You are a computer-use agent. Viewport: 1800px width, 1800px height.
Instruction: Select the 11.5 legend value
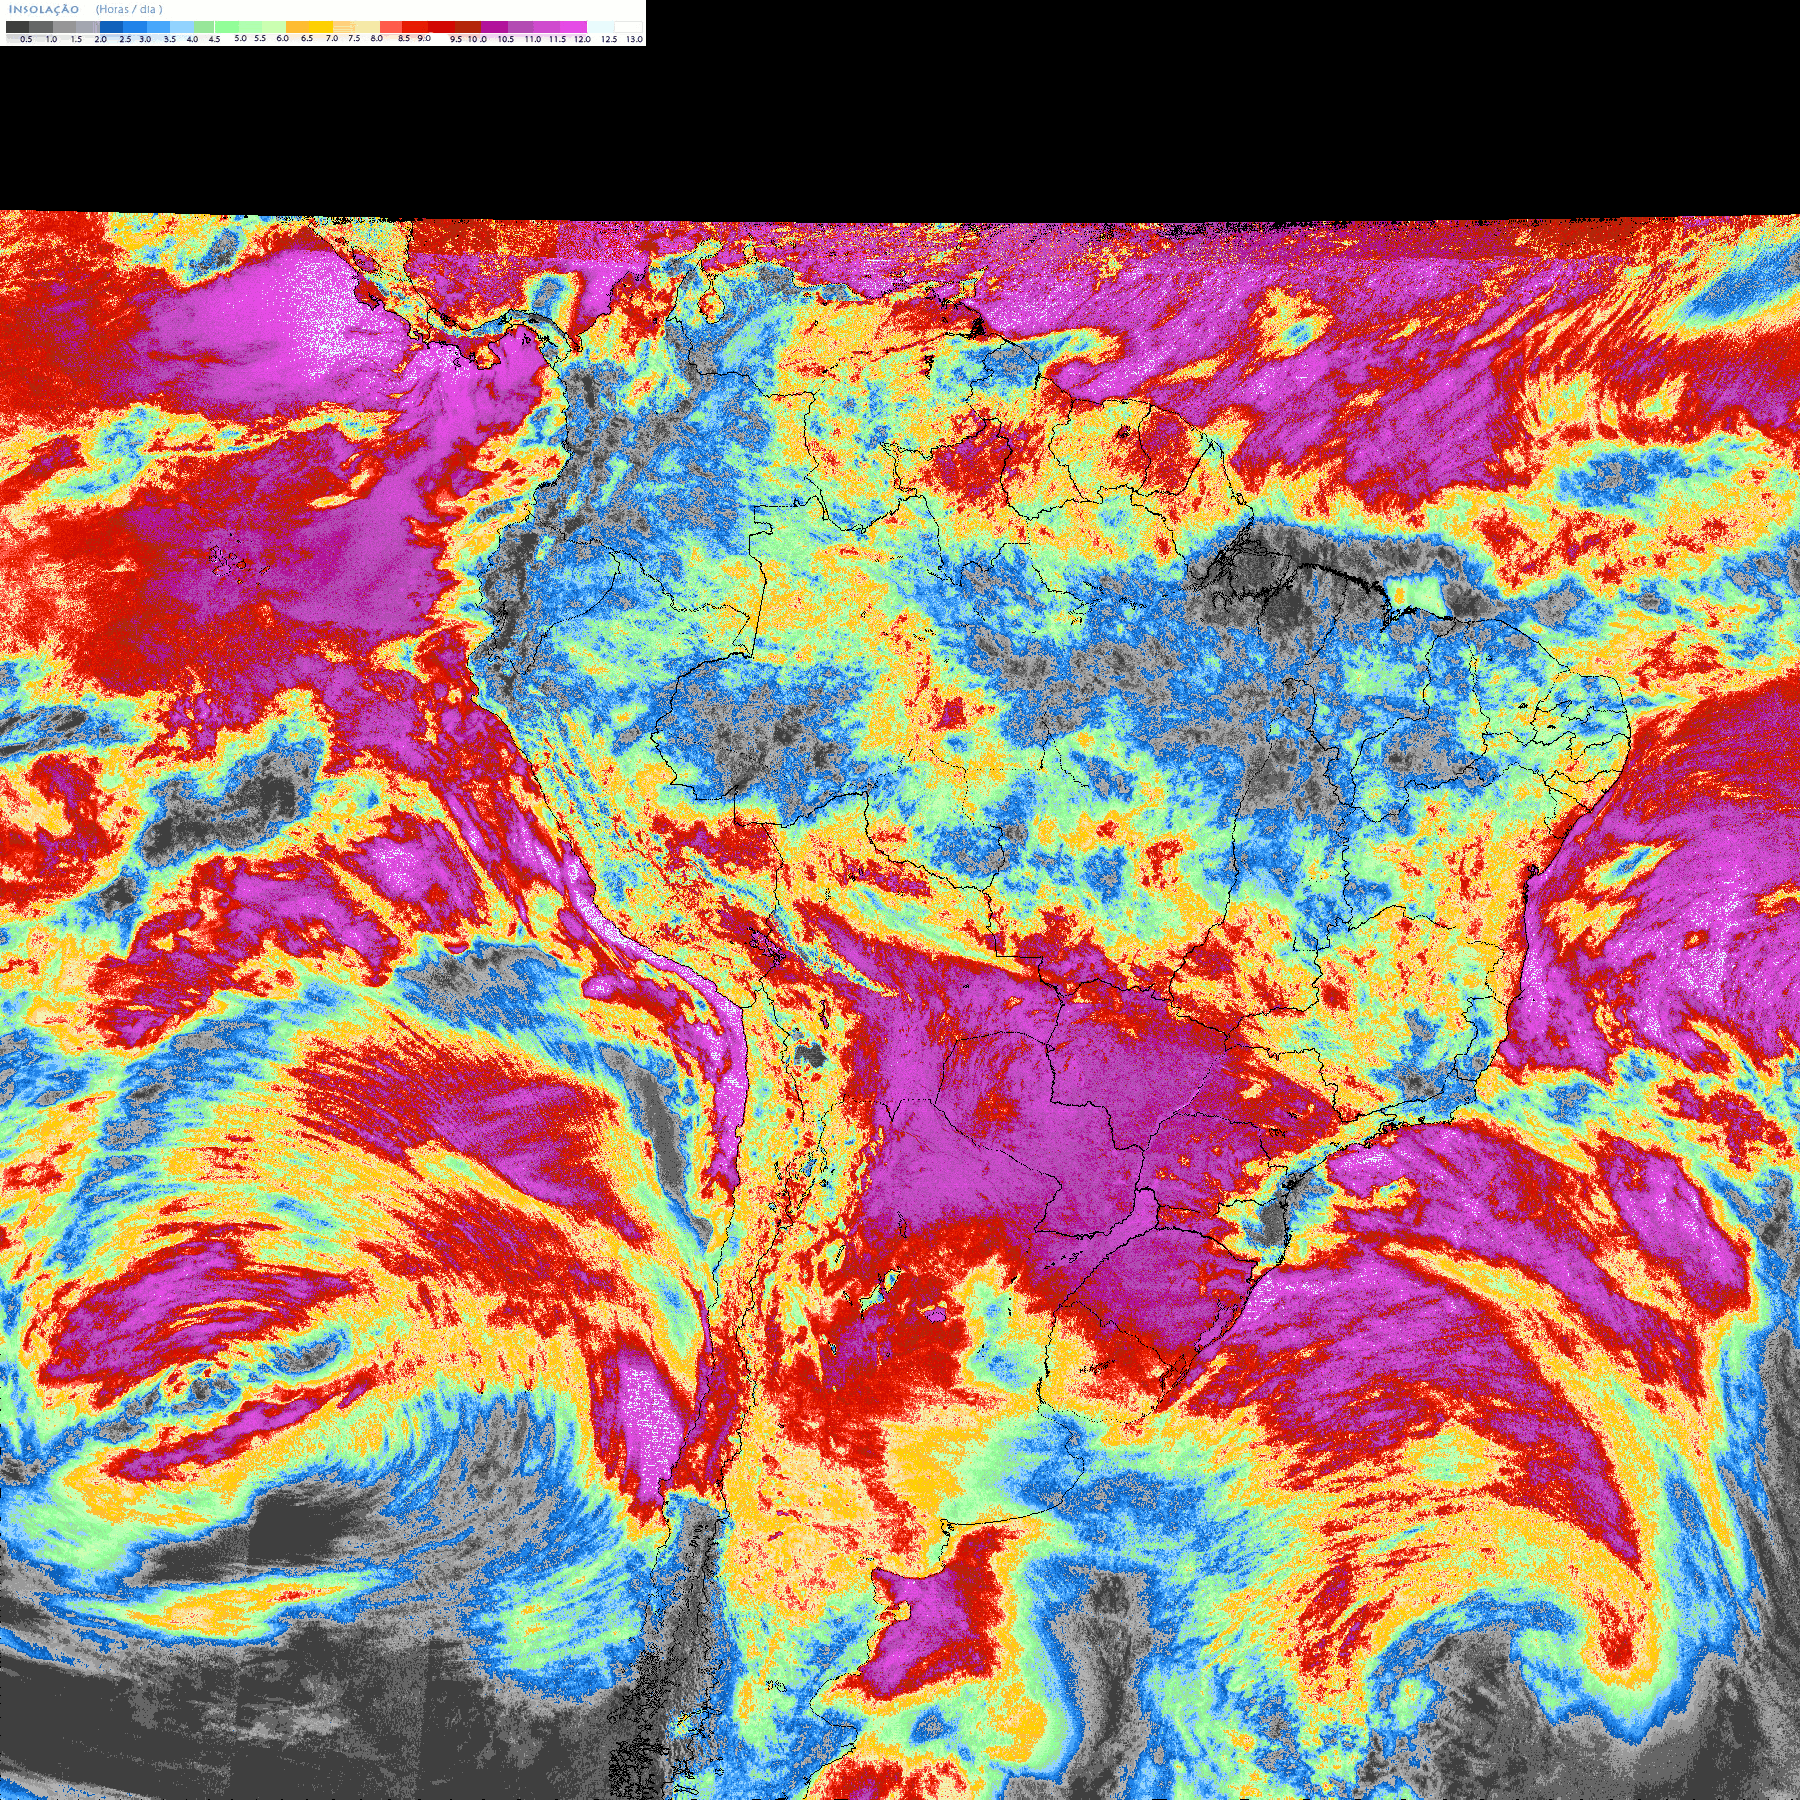tap(557, 39)
